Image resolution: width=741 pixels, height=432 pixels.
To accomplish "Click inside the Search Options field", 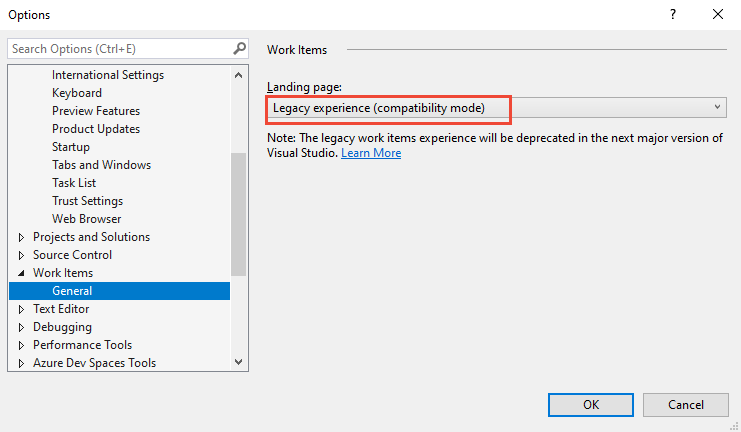I will coord(118,48).
